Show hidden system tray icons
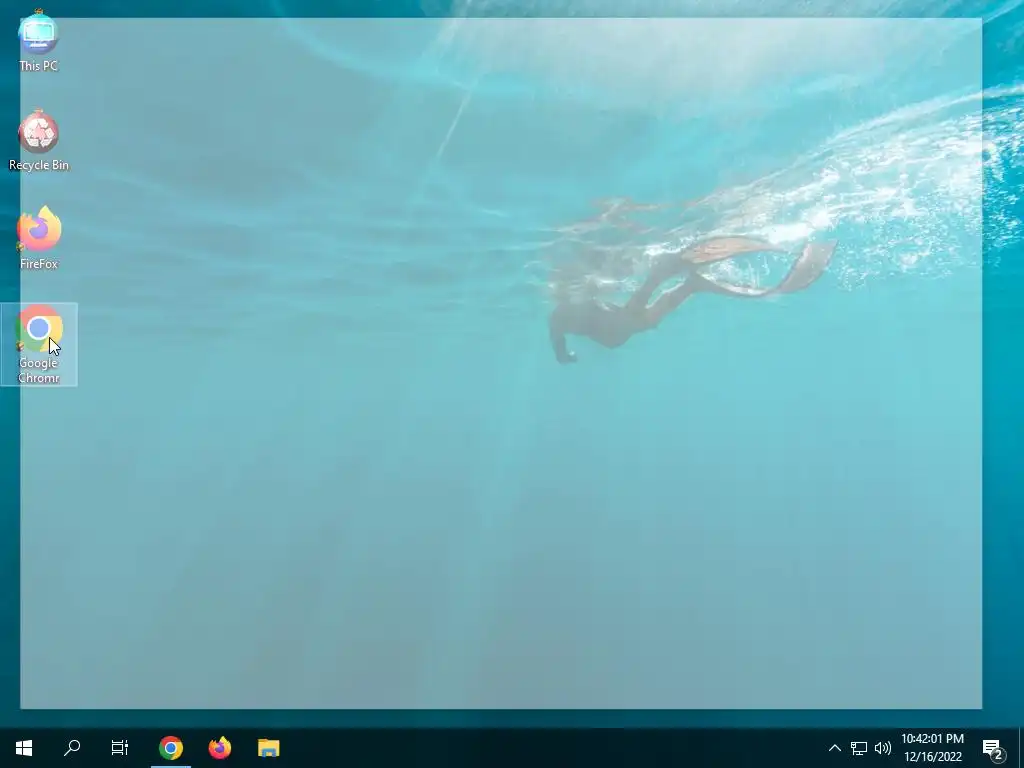Viewport: 1024px width, 768px height. (834, 748)
